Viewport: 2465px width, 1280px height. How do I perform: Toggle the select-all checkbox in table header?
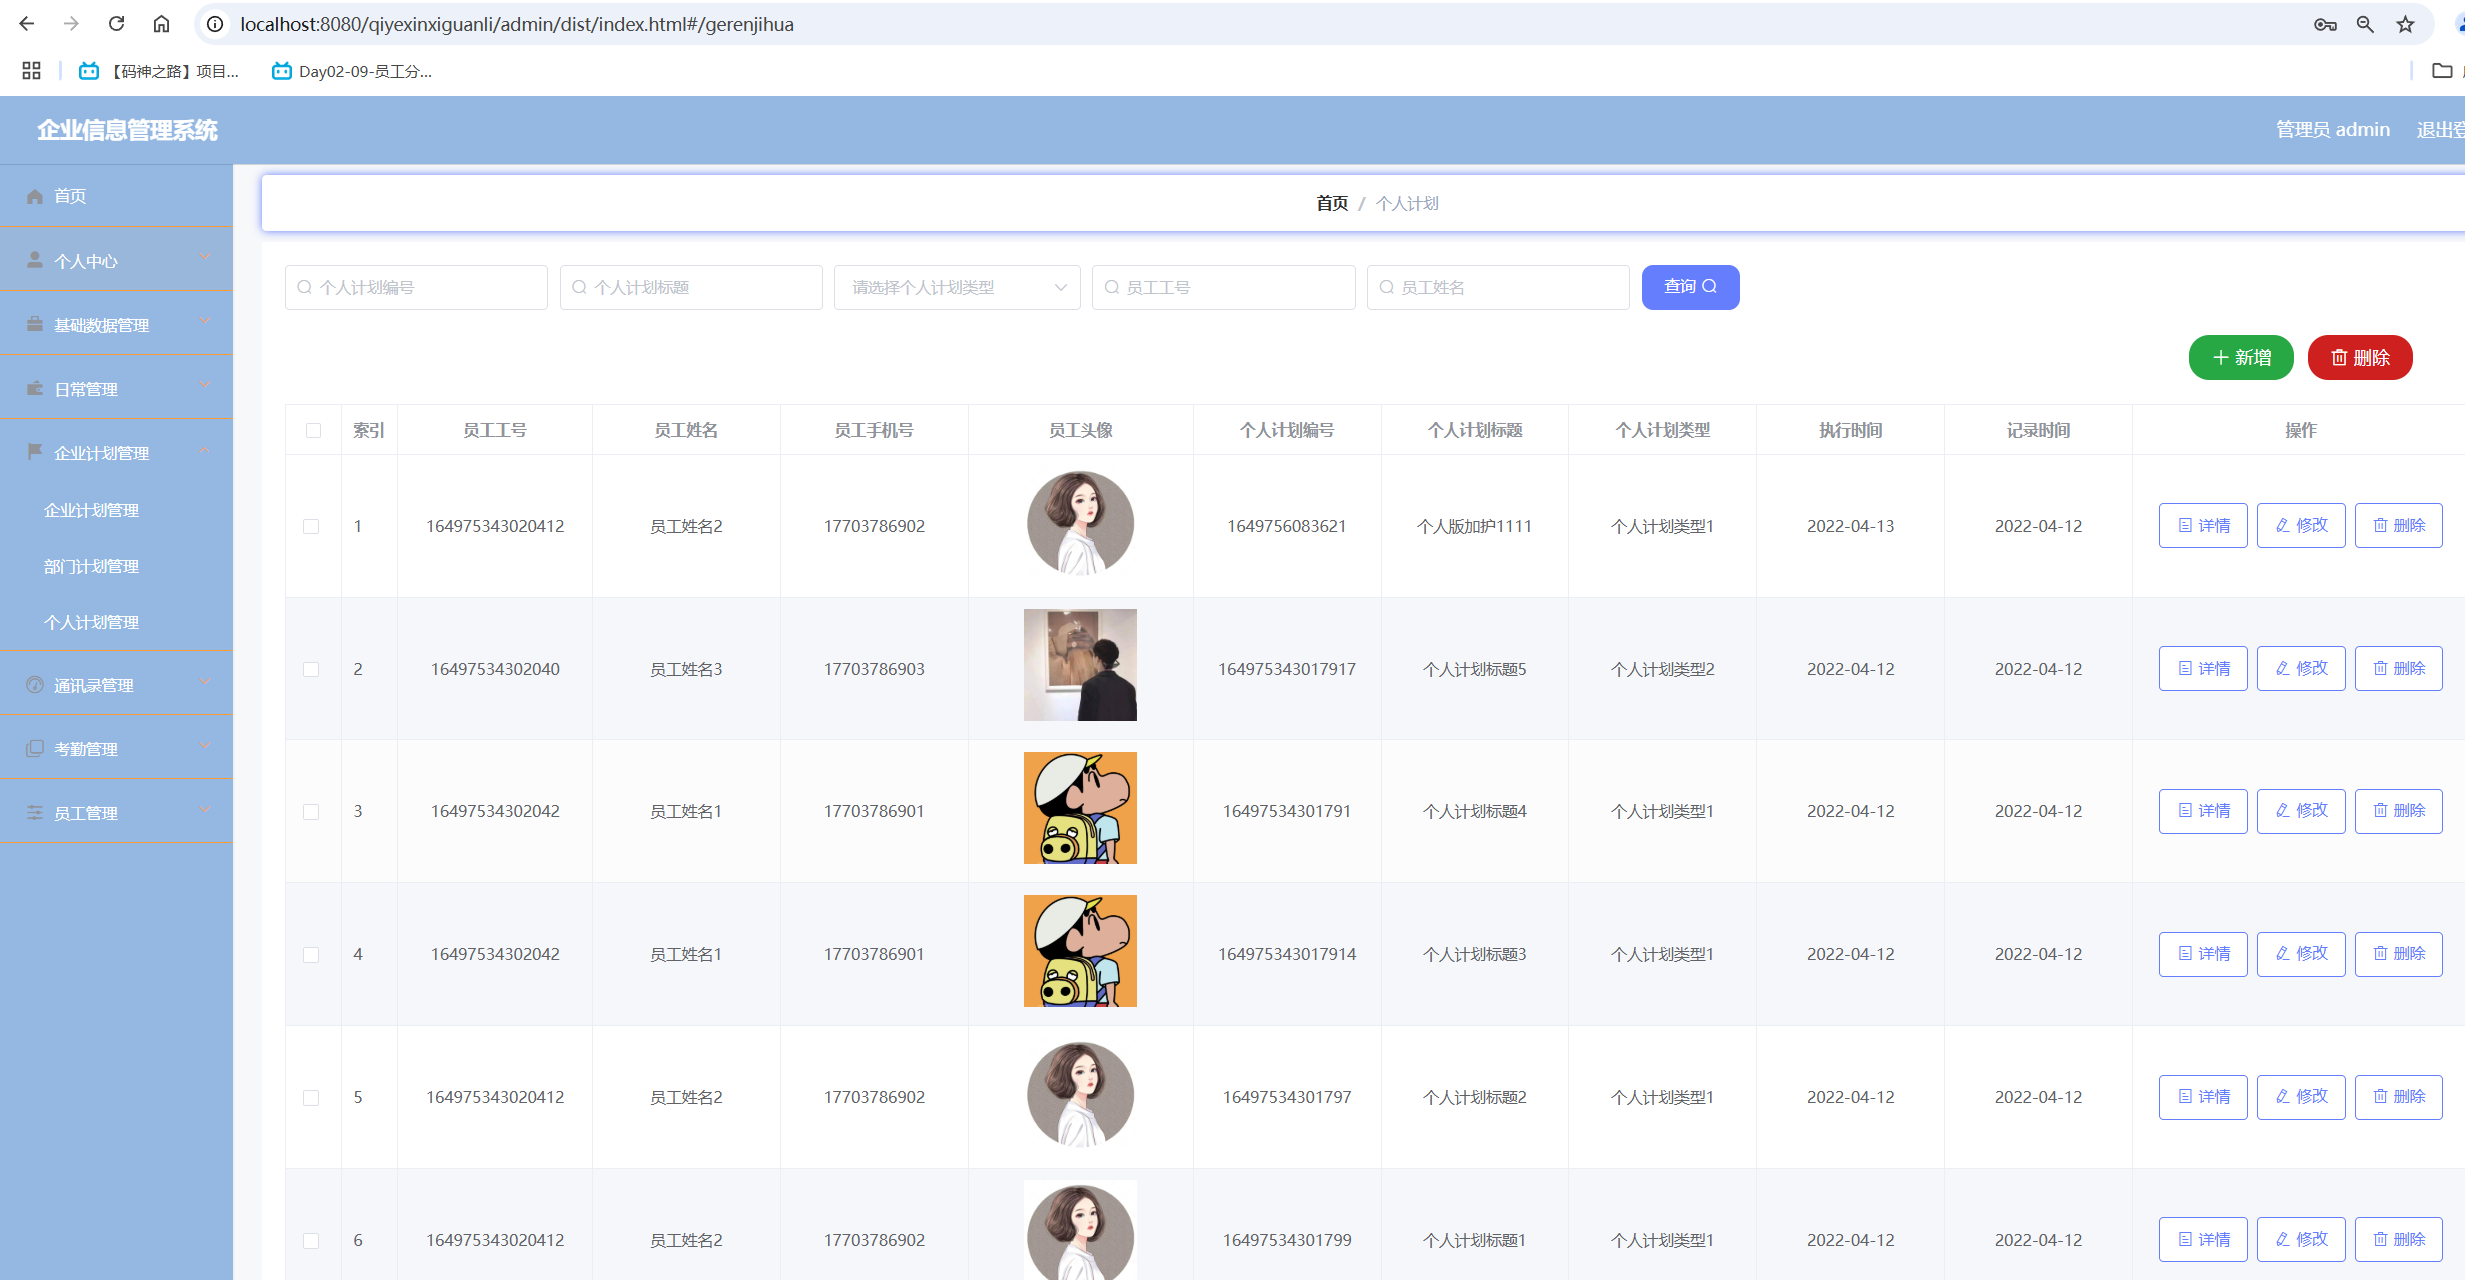313,430
